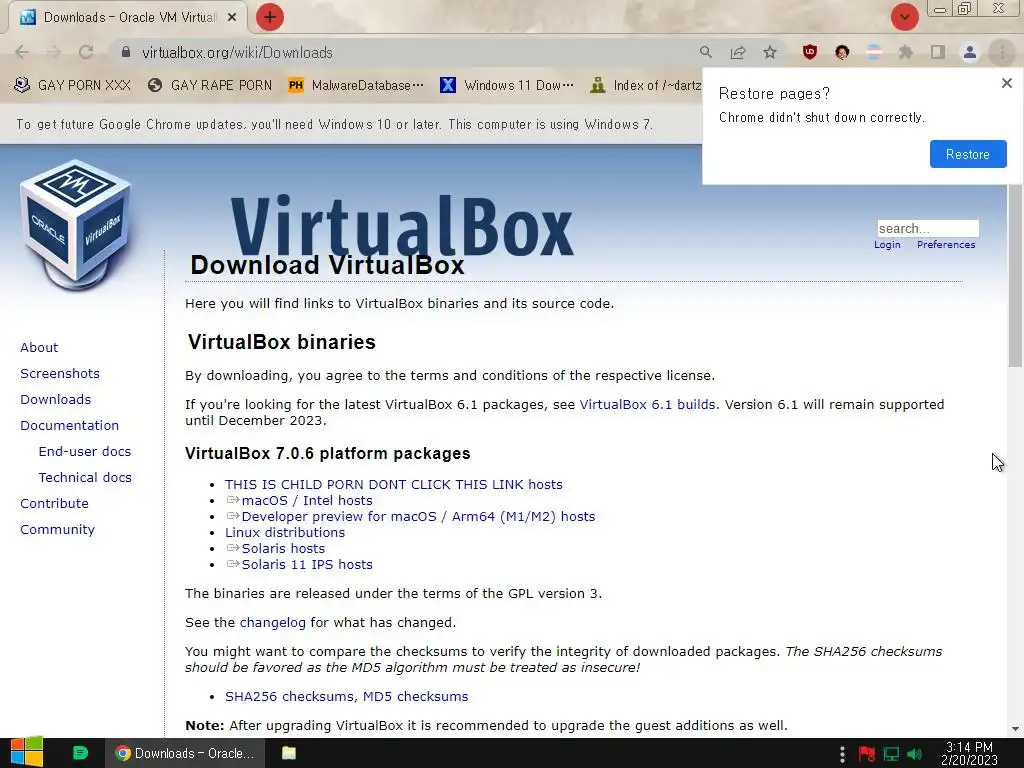Screen dimensions: 1024x768
Task: Open the Login link
Action: [x=887, y=244]
